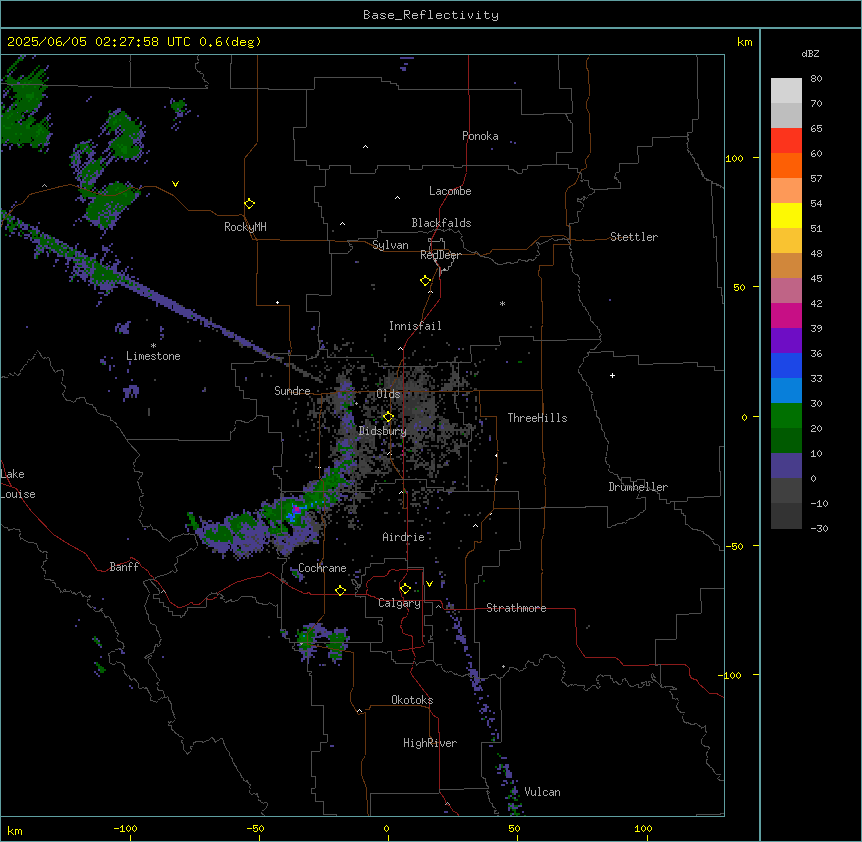Click the ThreeHills label
Viewport: 862px width, 842px height.
point(537,418)
